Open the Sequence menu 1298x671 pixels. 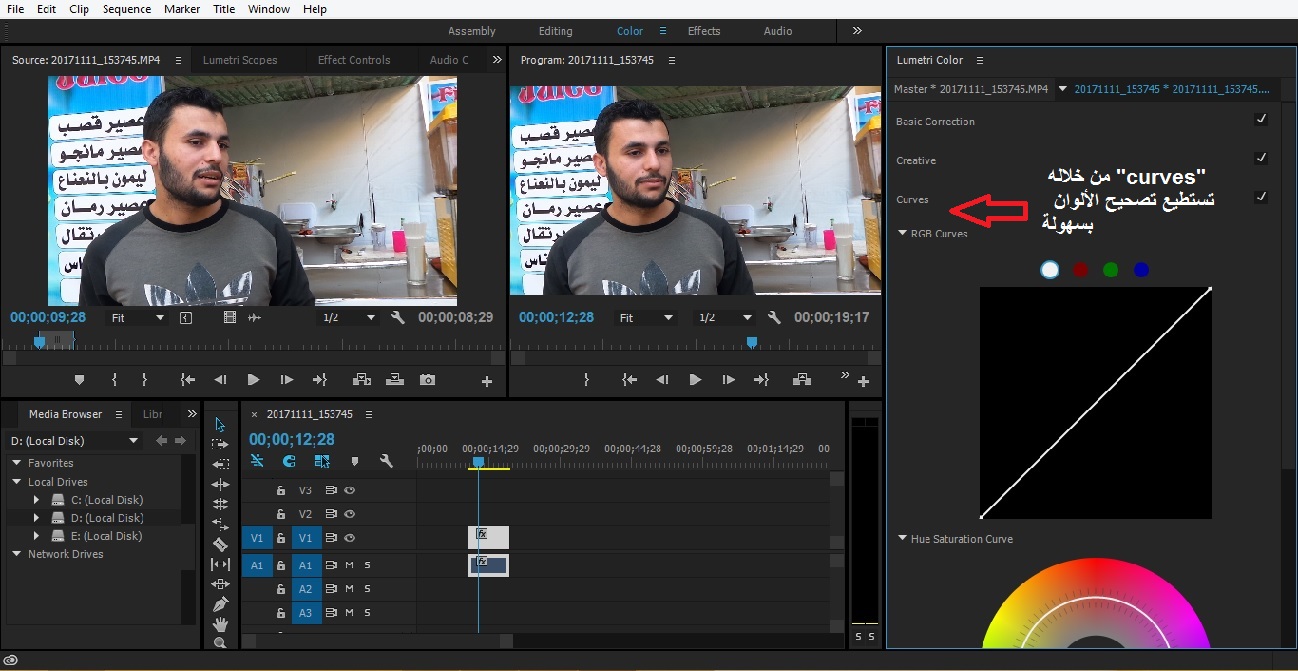(127, 9)
